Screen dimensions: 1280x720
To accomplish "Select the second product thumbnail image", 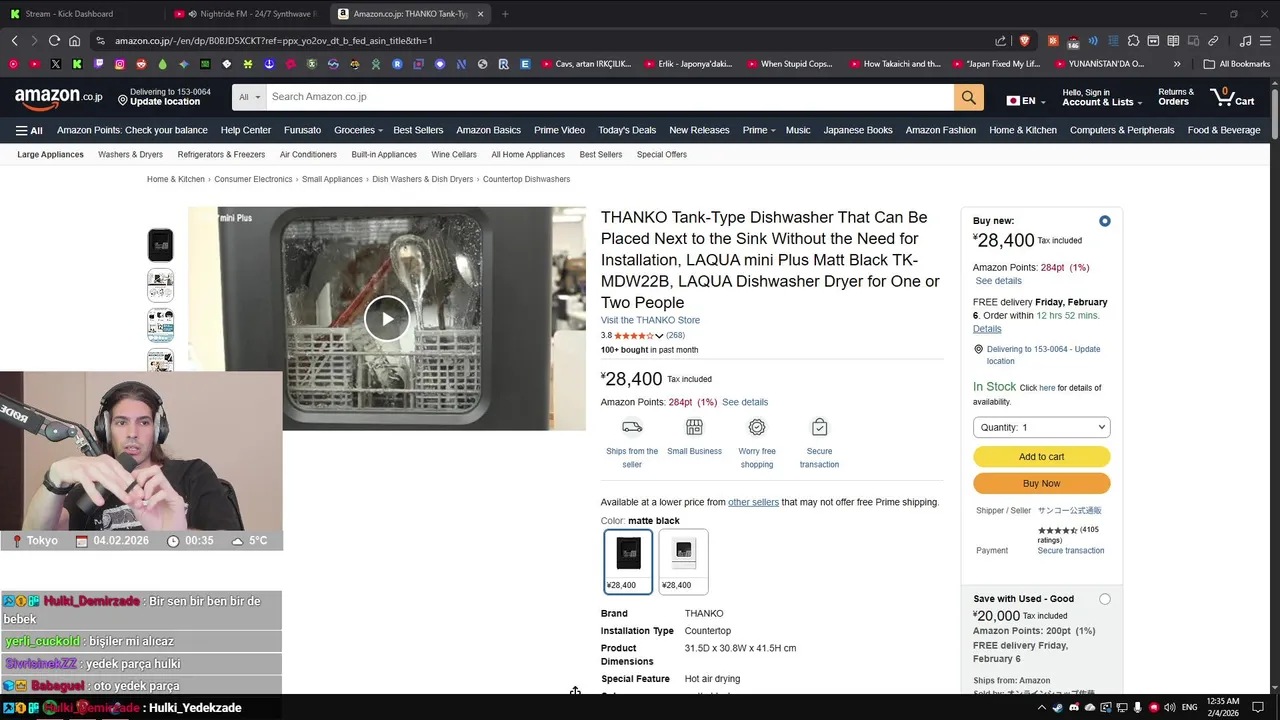I will coord(160,285).
